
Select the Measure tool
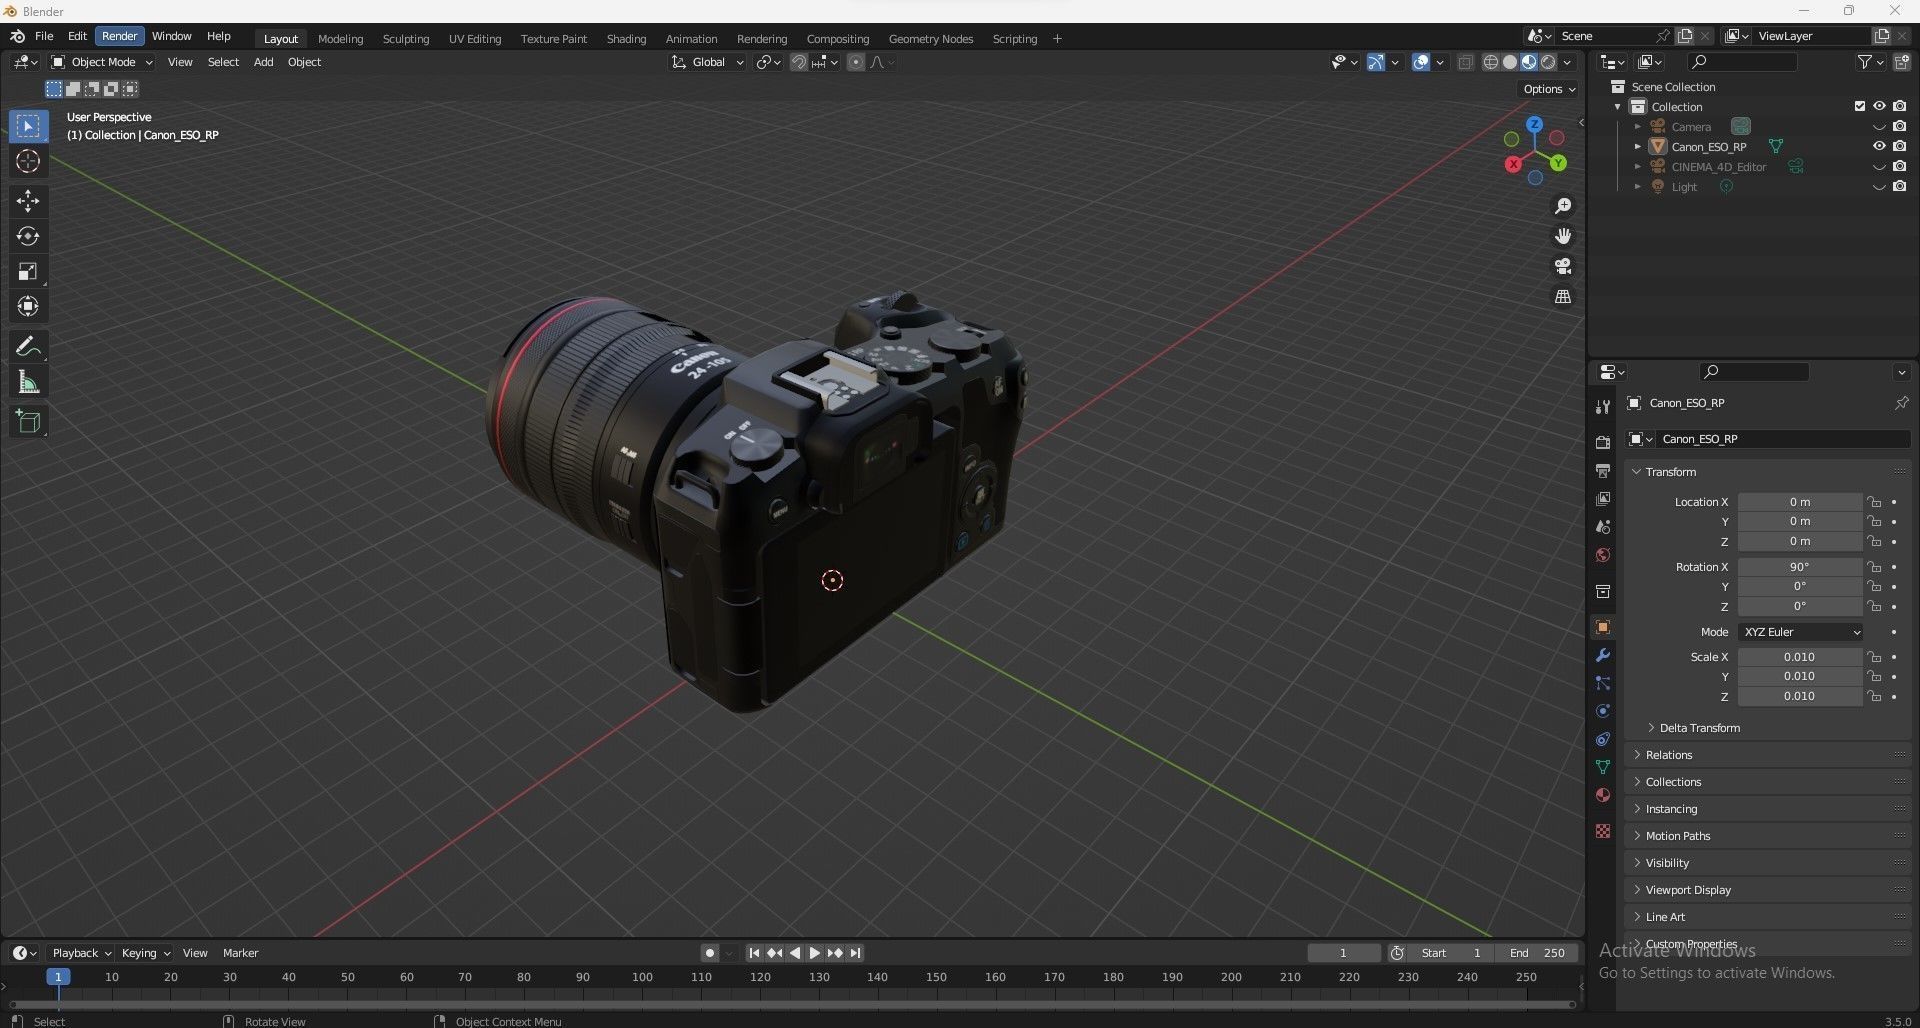coord(28,382)
